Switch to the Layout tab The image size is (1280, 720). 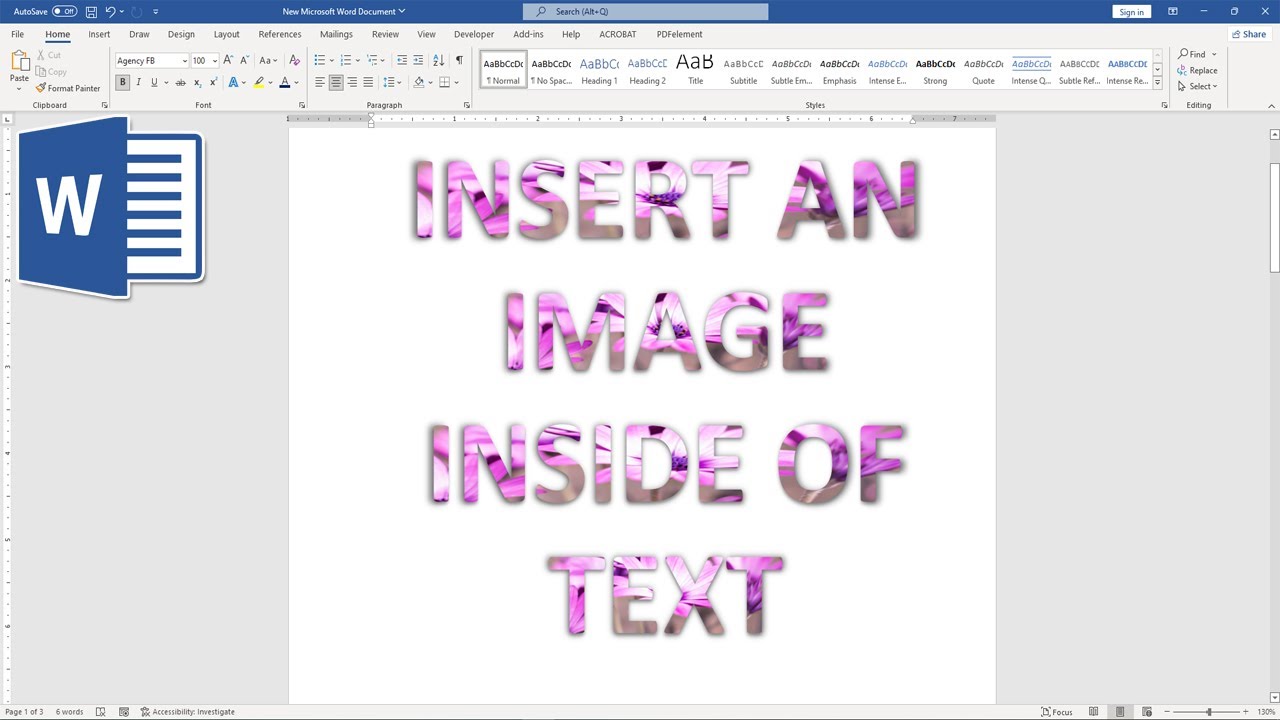click(227, 34)
